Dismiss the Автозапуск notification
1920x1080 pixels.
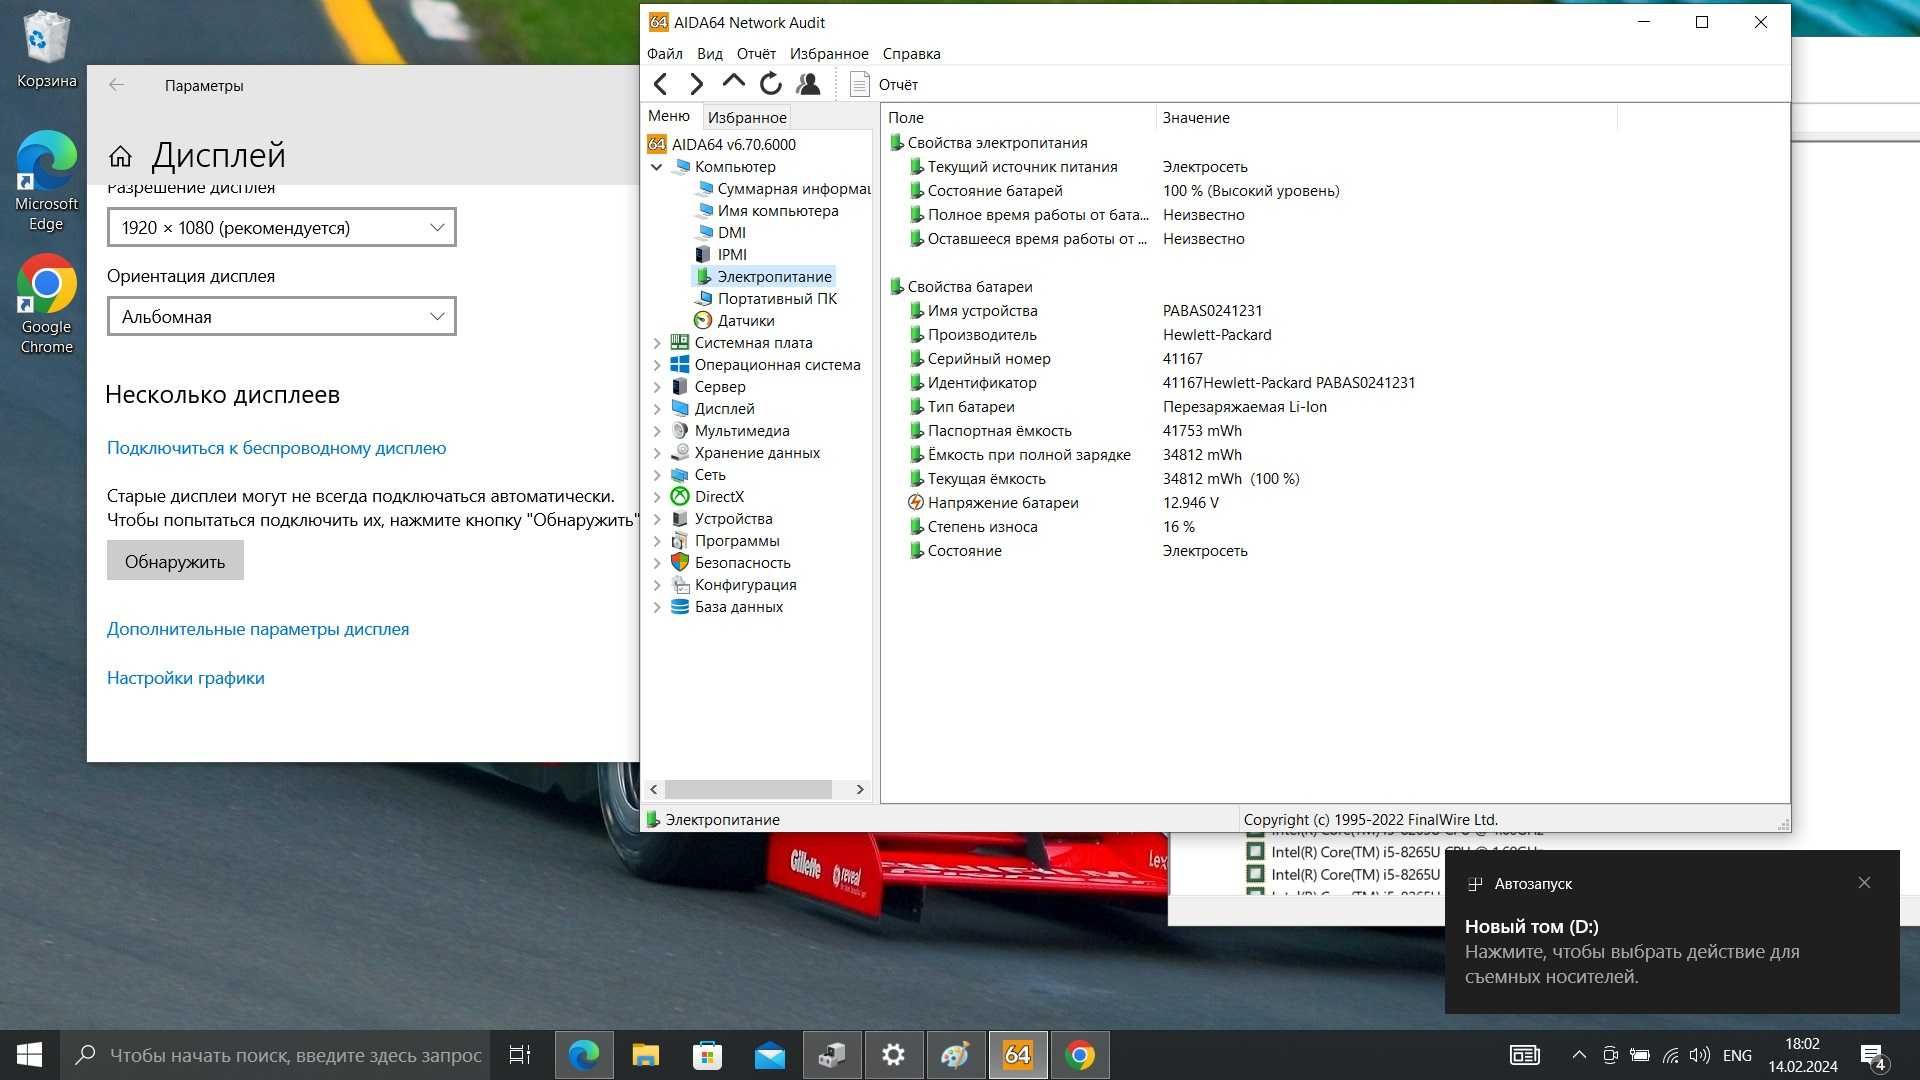(1864, 882)
